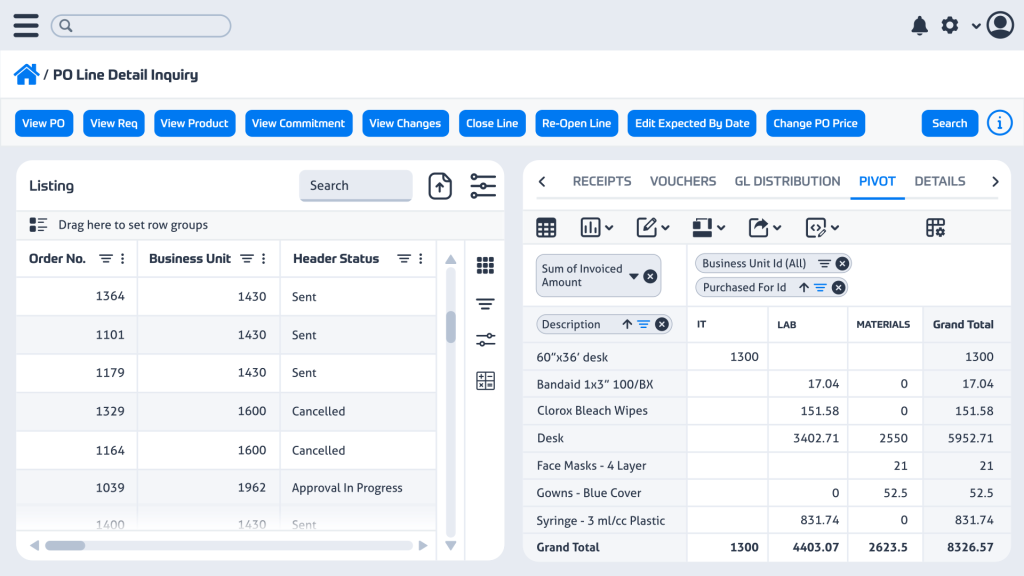This screenshot has height=576, width=1024.
Task: Open the code edit dropdown
Action: click(x=822, y=228)
